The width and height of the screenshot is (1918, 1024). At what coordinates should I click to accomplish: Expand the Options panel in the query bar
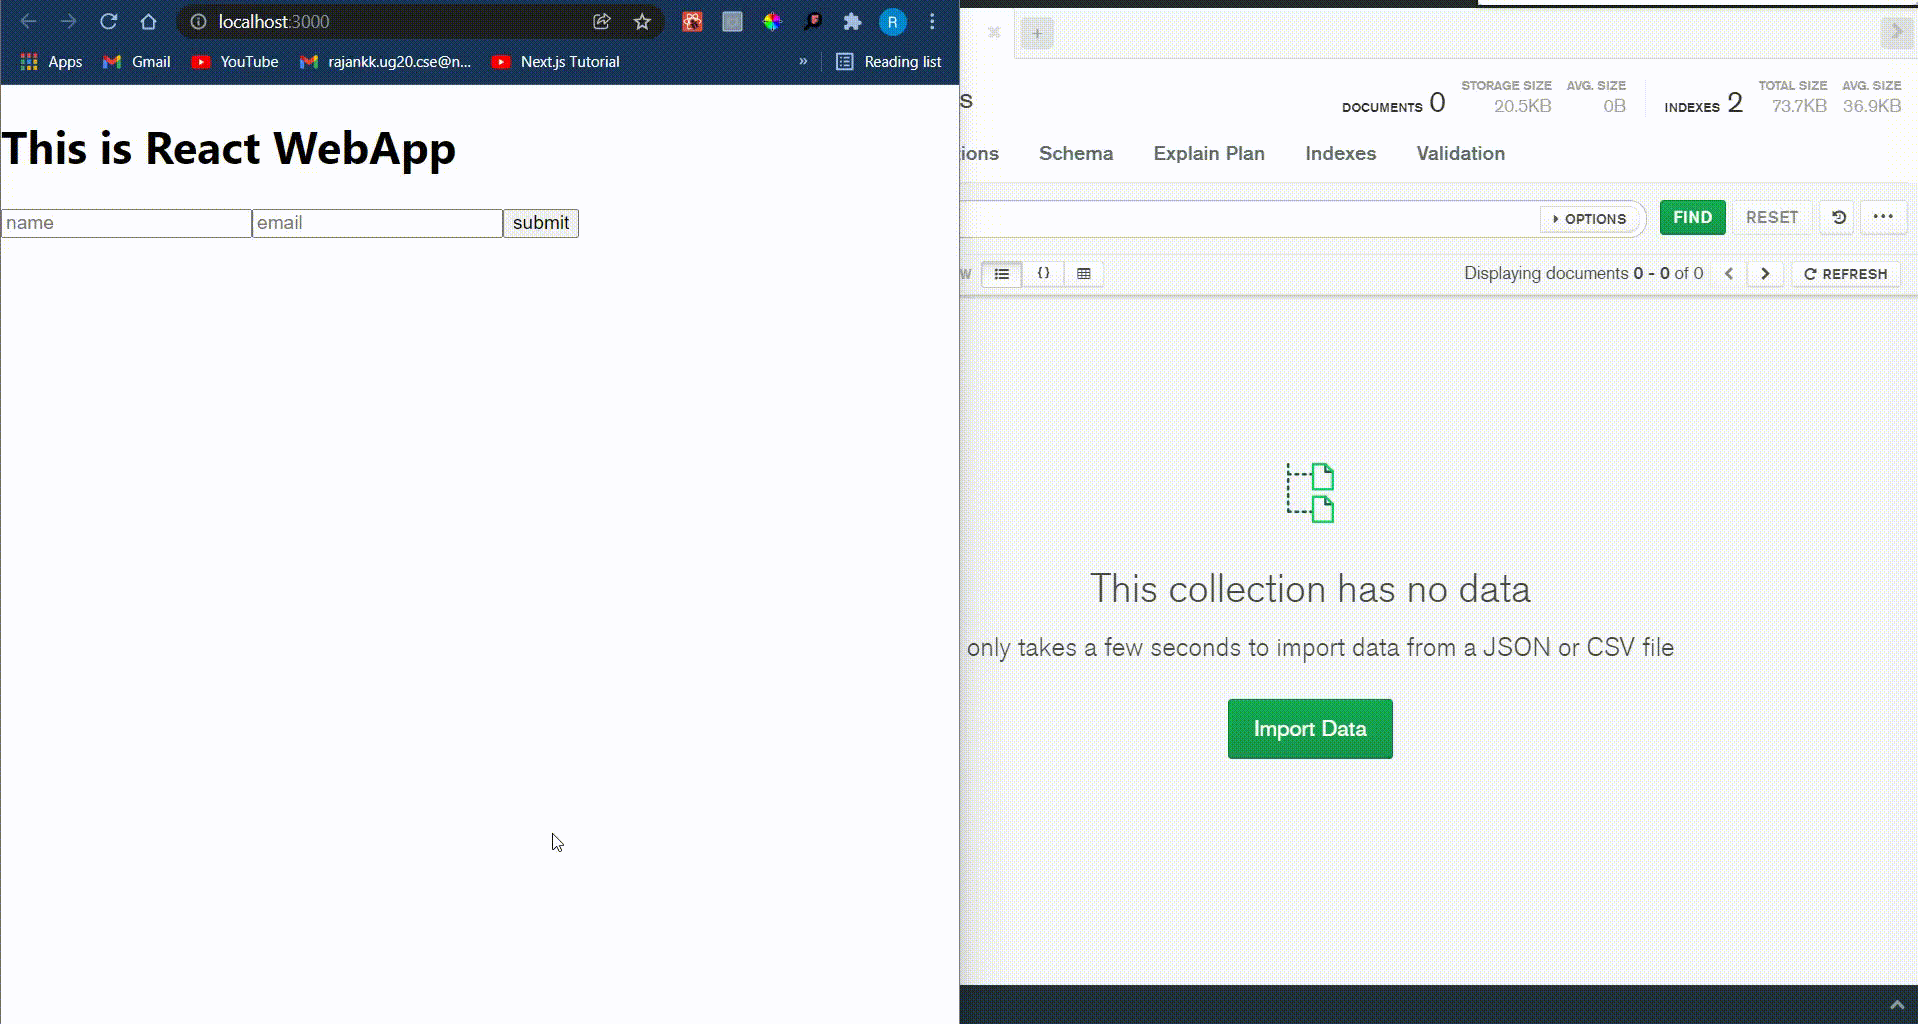pyautogui.click(x=1589, y=218)
